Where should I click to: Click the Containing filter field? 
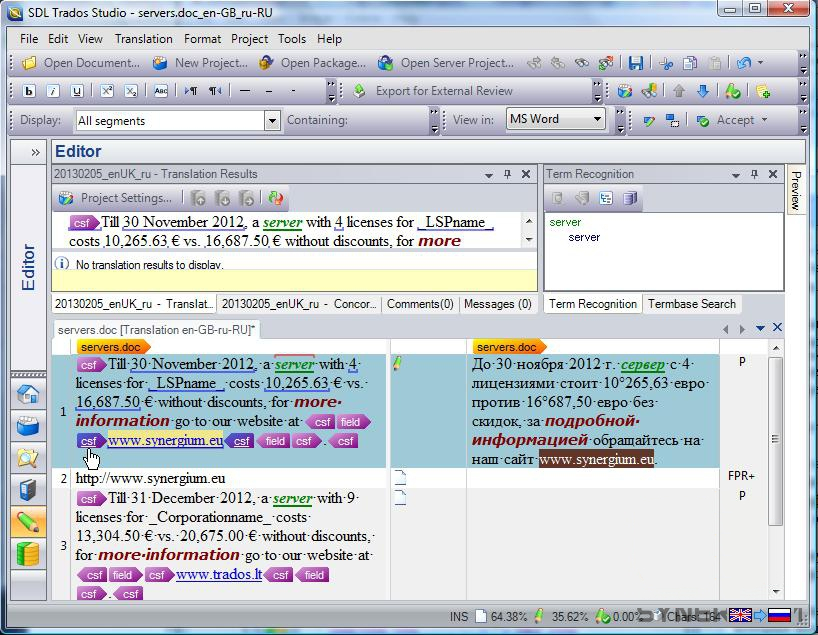coord(389,120)
